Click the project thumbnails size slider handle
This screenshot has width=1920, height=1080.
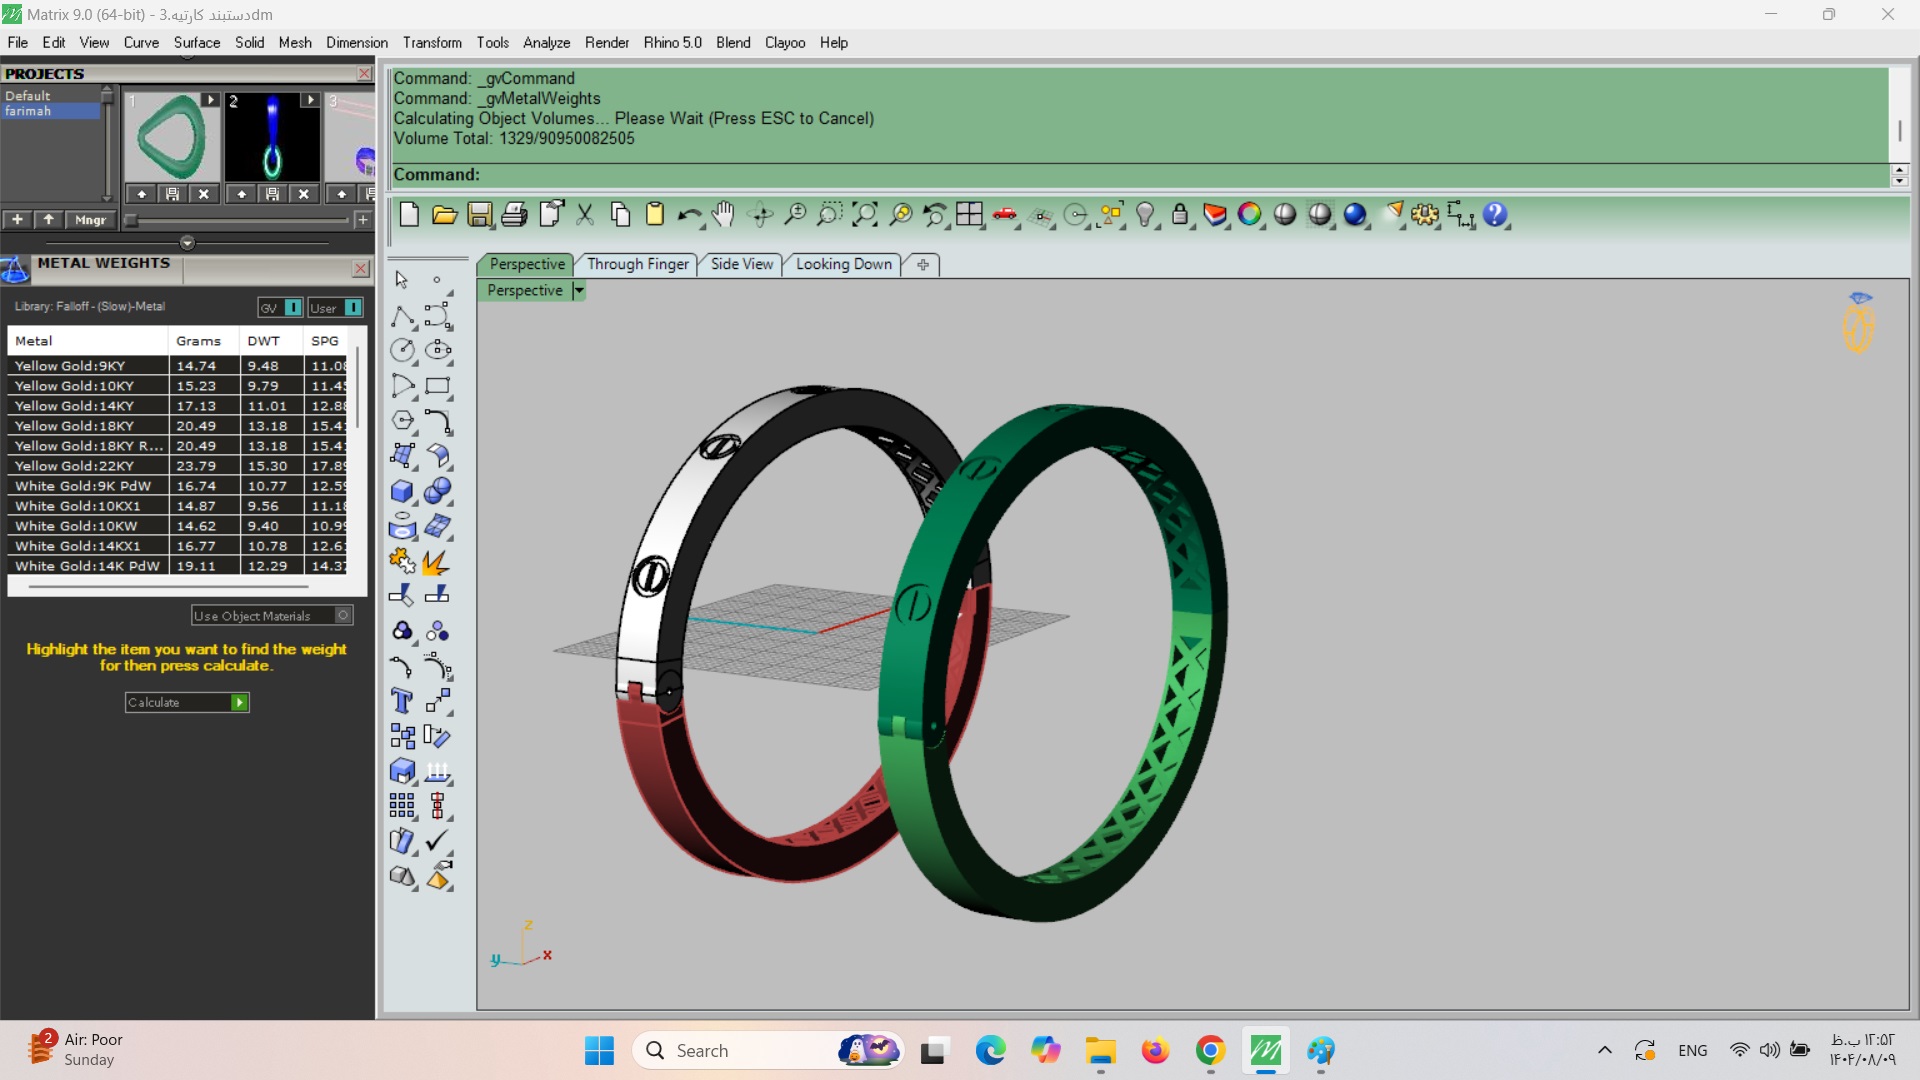tap(131, 220)
